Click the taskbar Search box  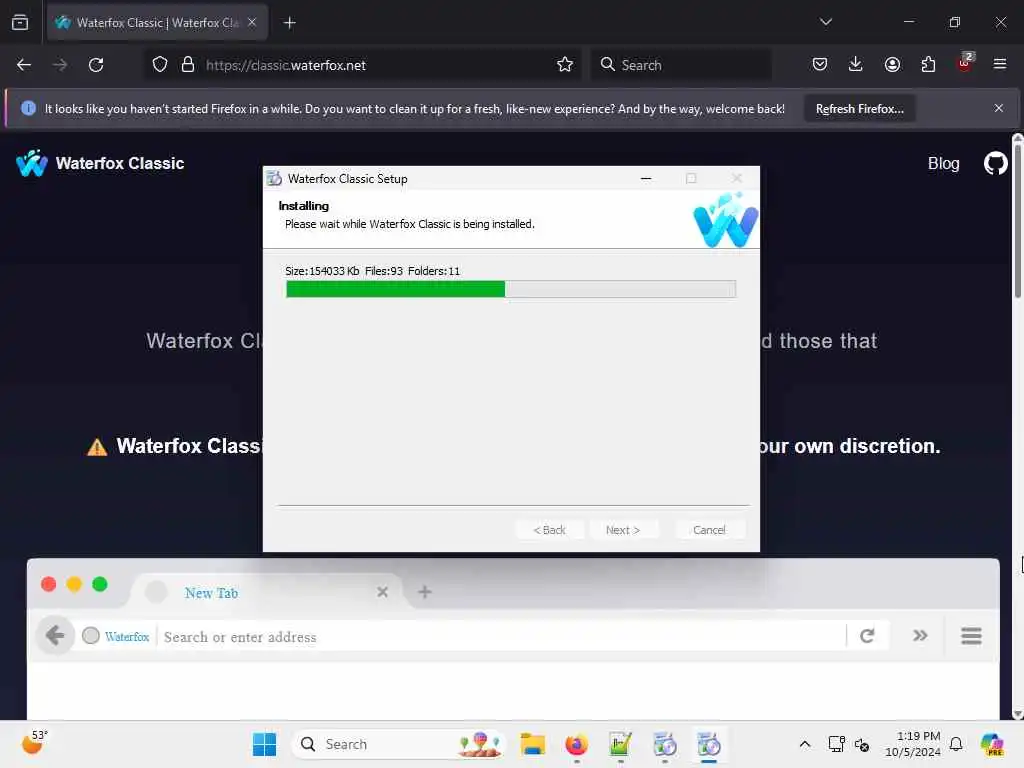[398, 744]
